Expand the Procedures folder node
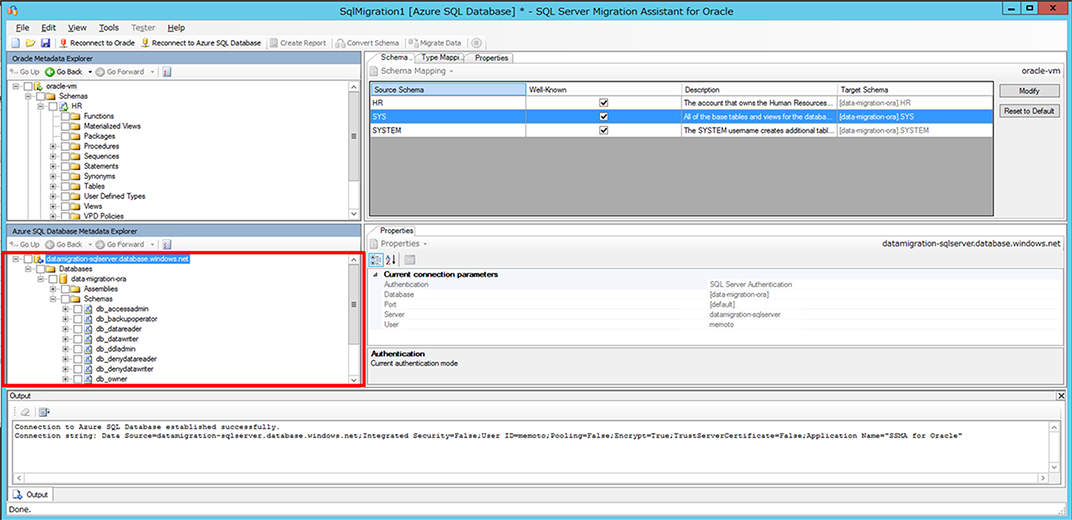Viewport: 1072px width, 520px height. coord(53,146)
